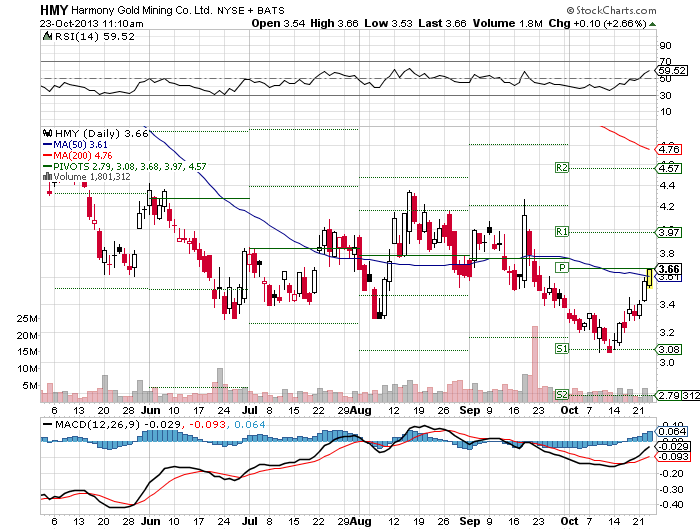Click the green 3.97 pivot price tag

669,232
